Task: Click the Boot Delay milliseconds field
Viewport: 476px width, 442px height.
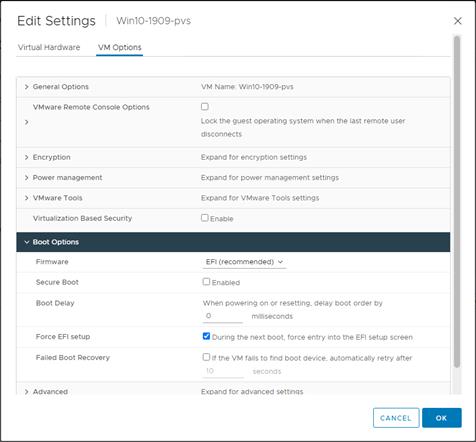Action: tap(223, 316)
